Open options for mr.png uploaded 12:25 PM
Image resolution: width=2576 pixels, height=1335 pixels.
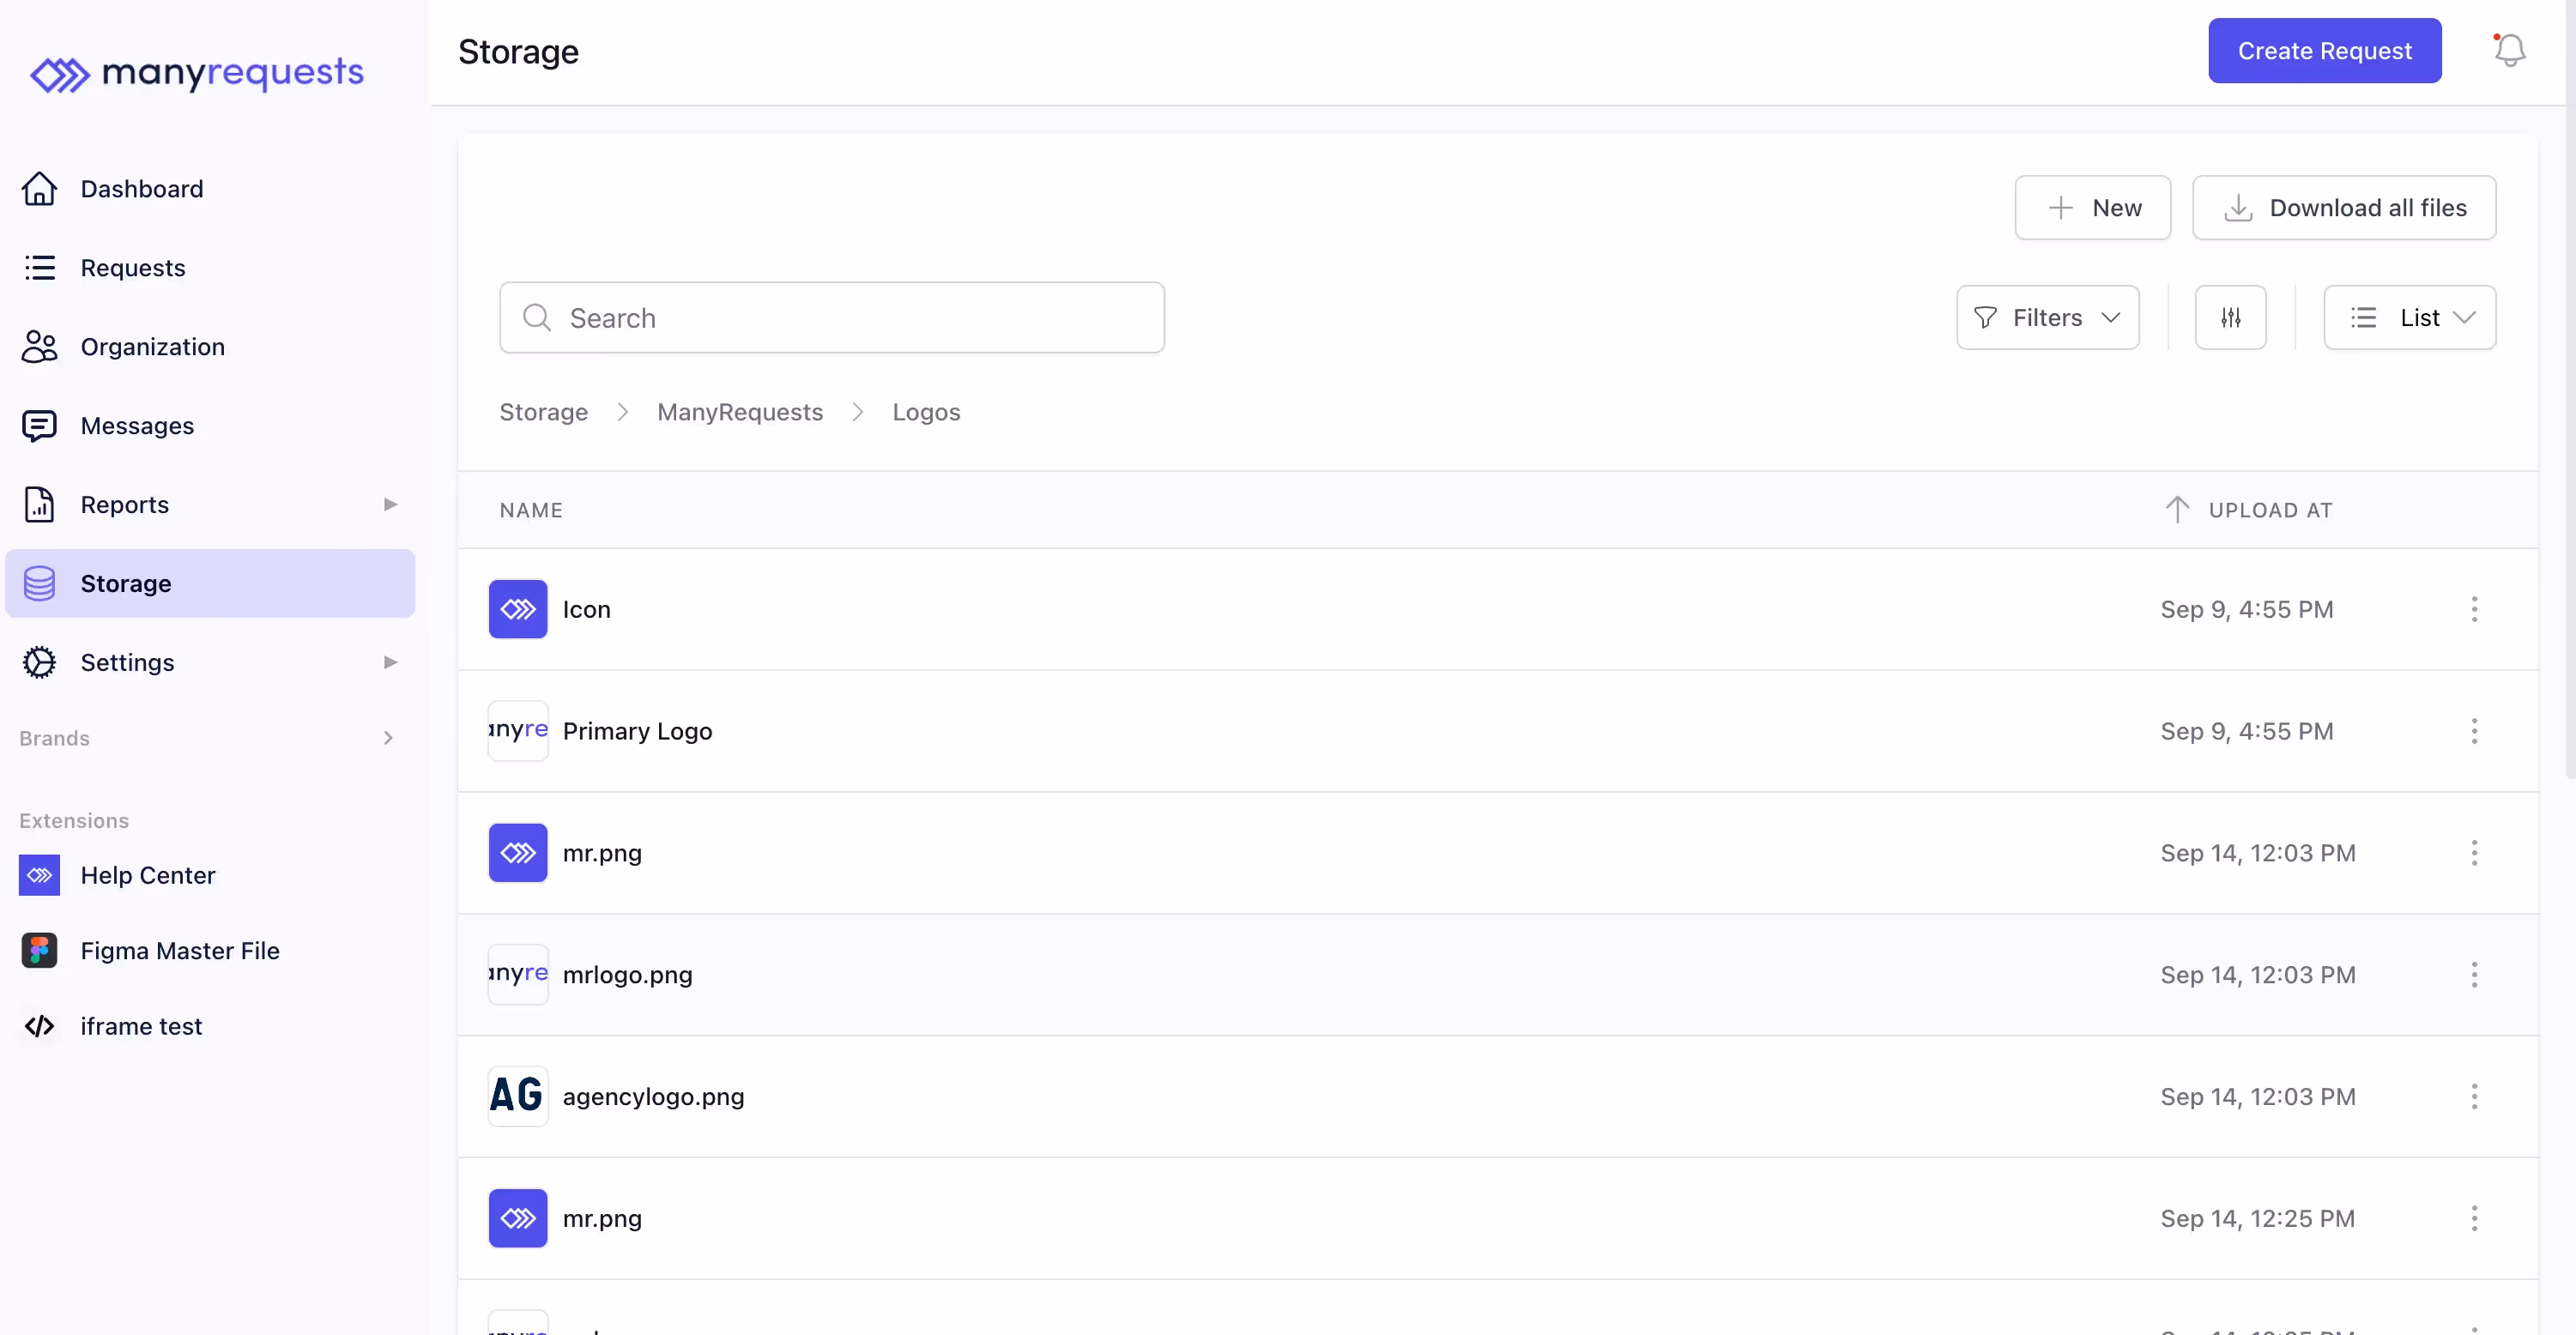2474,1219
